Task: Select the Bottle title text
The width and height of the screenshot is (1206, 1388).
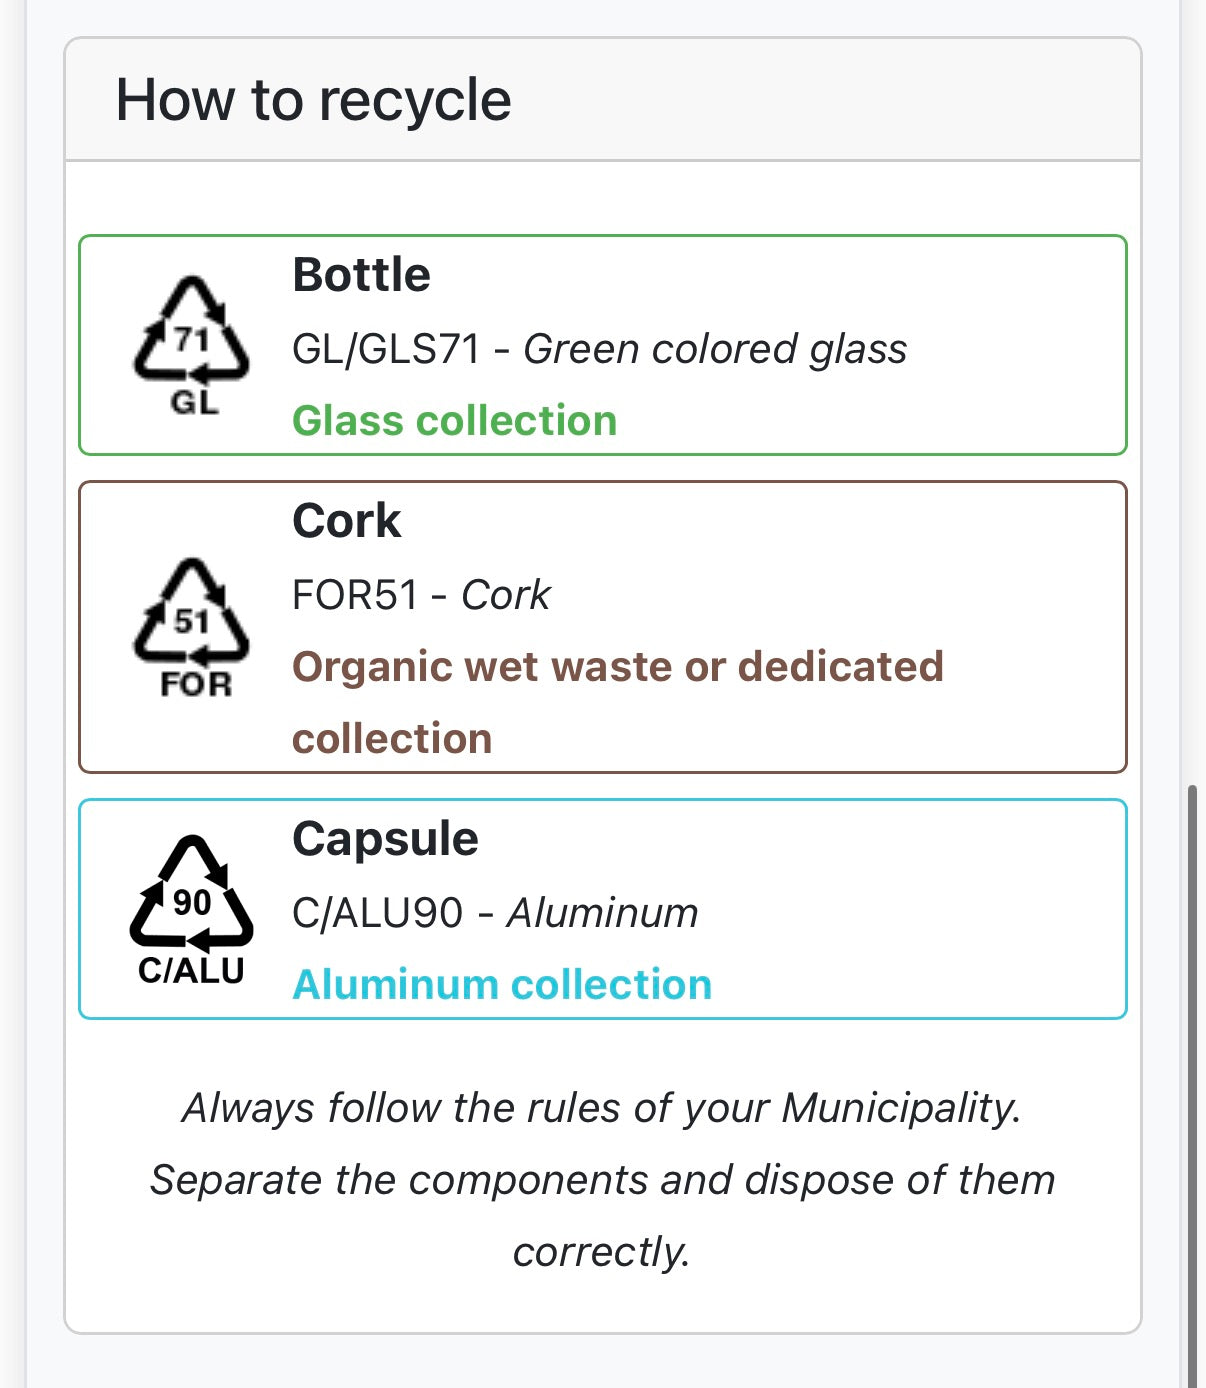Action: coord(361,275)
